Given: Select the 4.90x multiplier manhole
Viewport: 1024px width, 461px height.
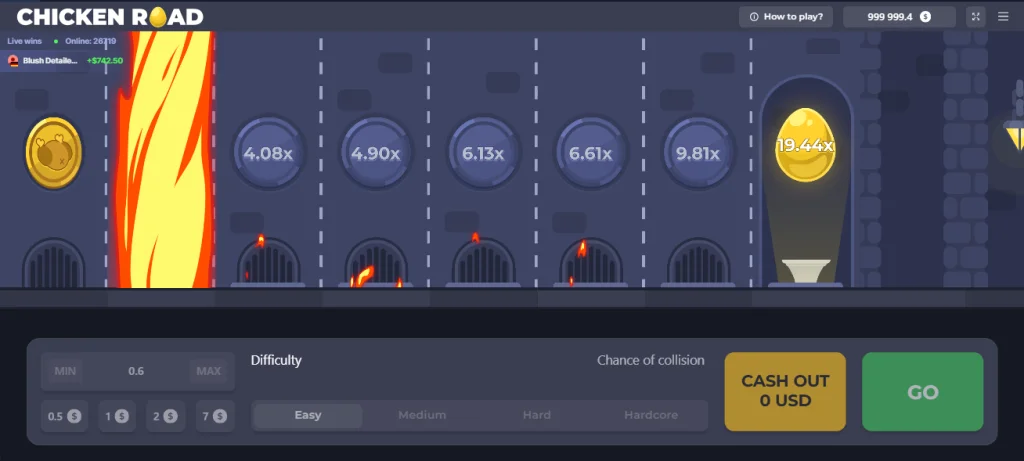Looking at the screenshot, I should point(376,153).
